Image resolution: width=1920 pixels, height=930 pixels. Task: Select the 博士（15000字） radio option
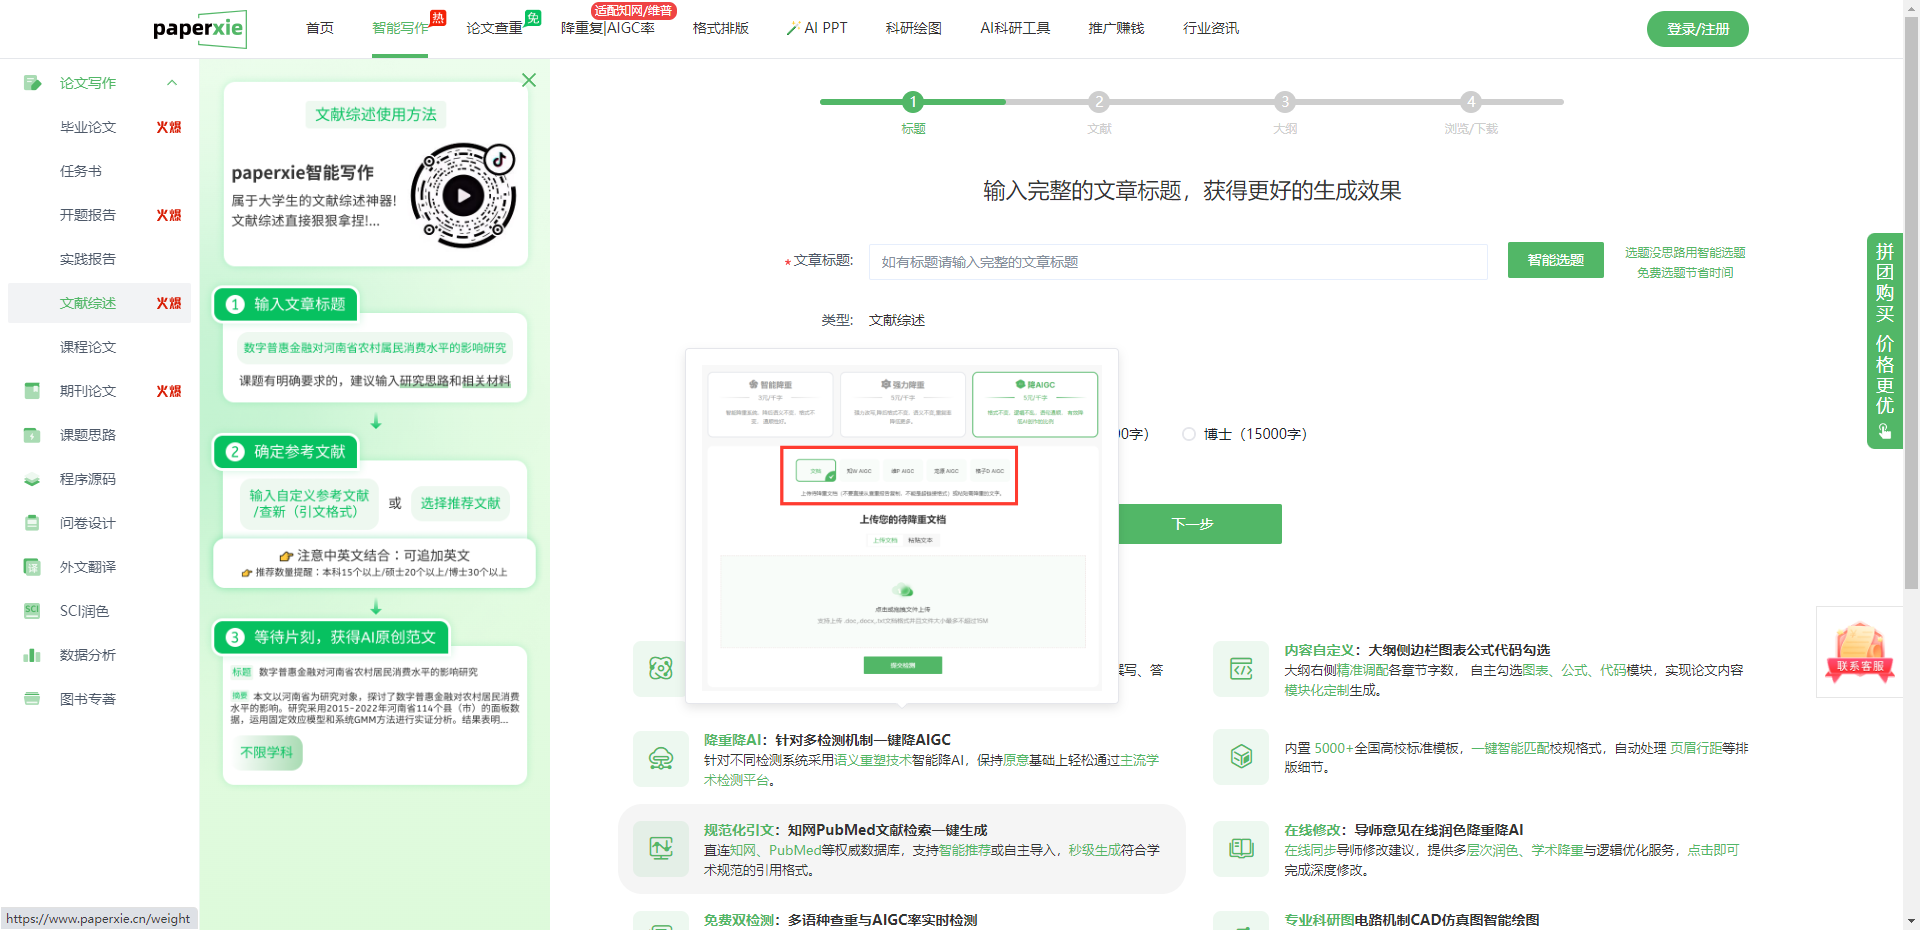click(1189, 434)
